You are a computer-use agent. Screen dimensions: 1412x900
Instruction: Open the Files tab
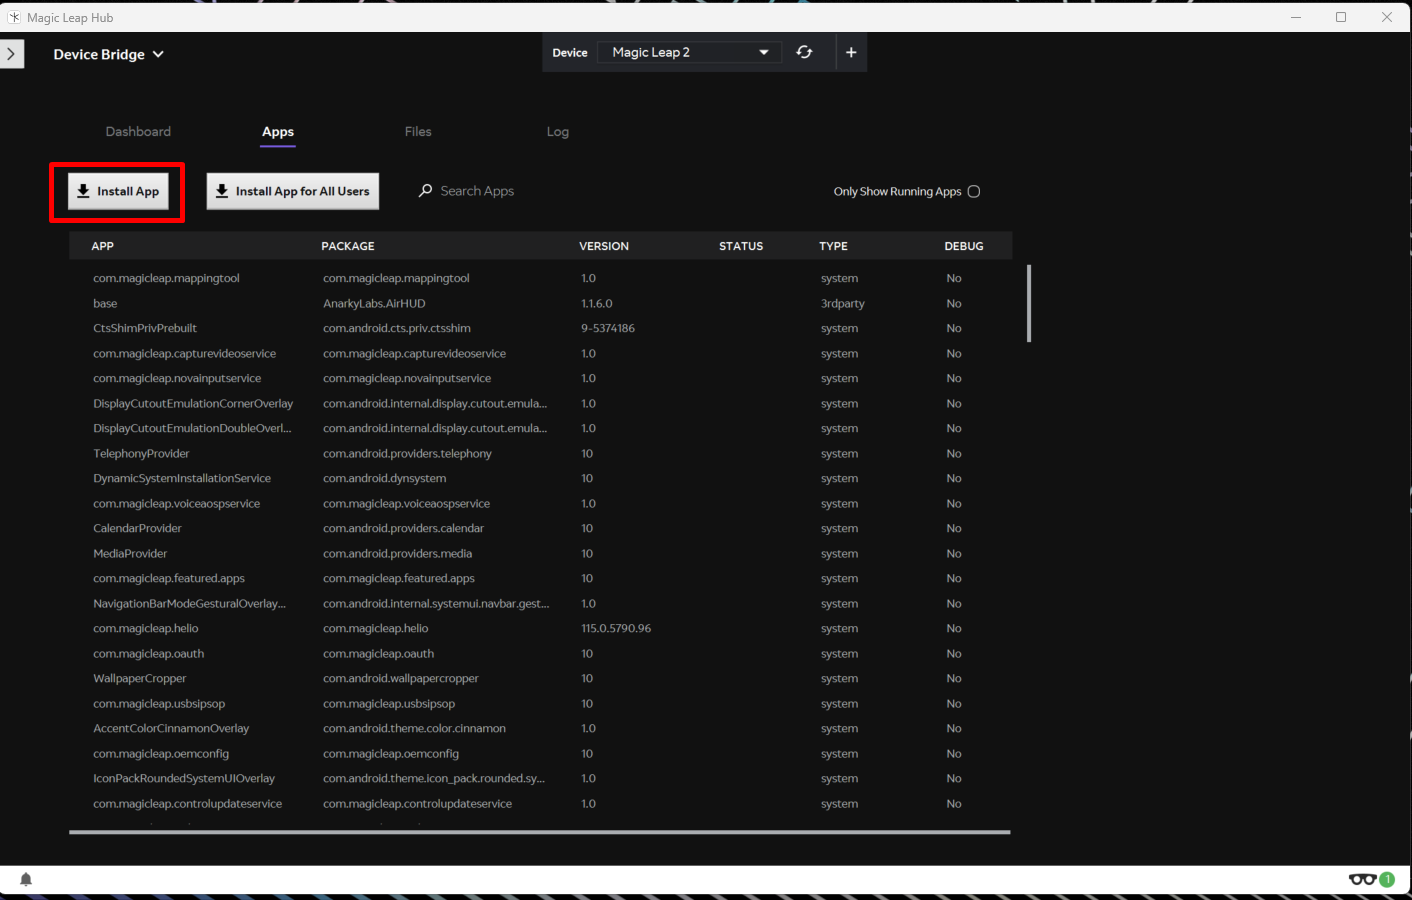point(418,131)
